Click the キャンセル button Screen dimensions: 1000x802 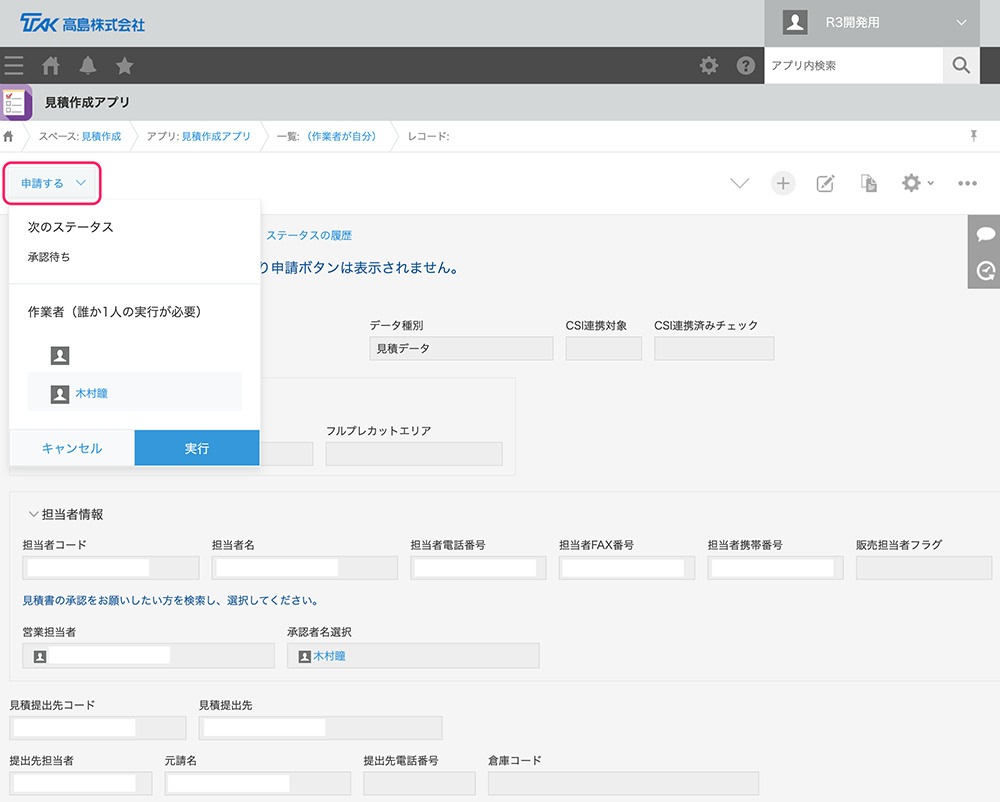tap(72, 448)
